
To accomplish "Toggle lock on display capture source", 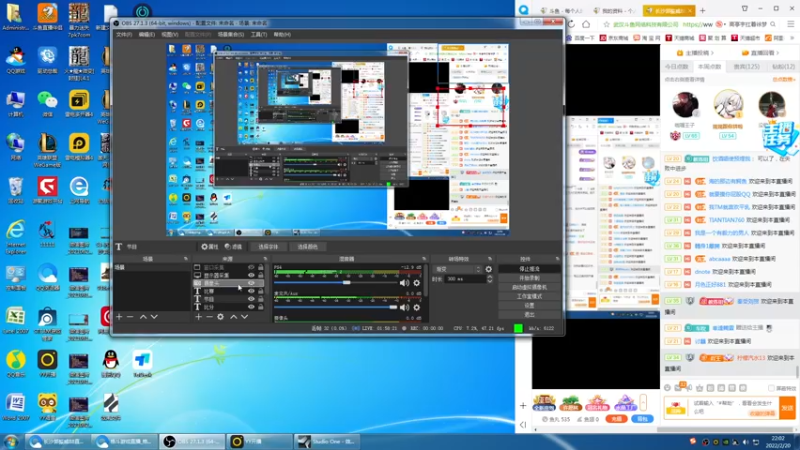I will (x=261, y=275).
